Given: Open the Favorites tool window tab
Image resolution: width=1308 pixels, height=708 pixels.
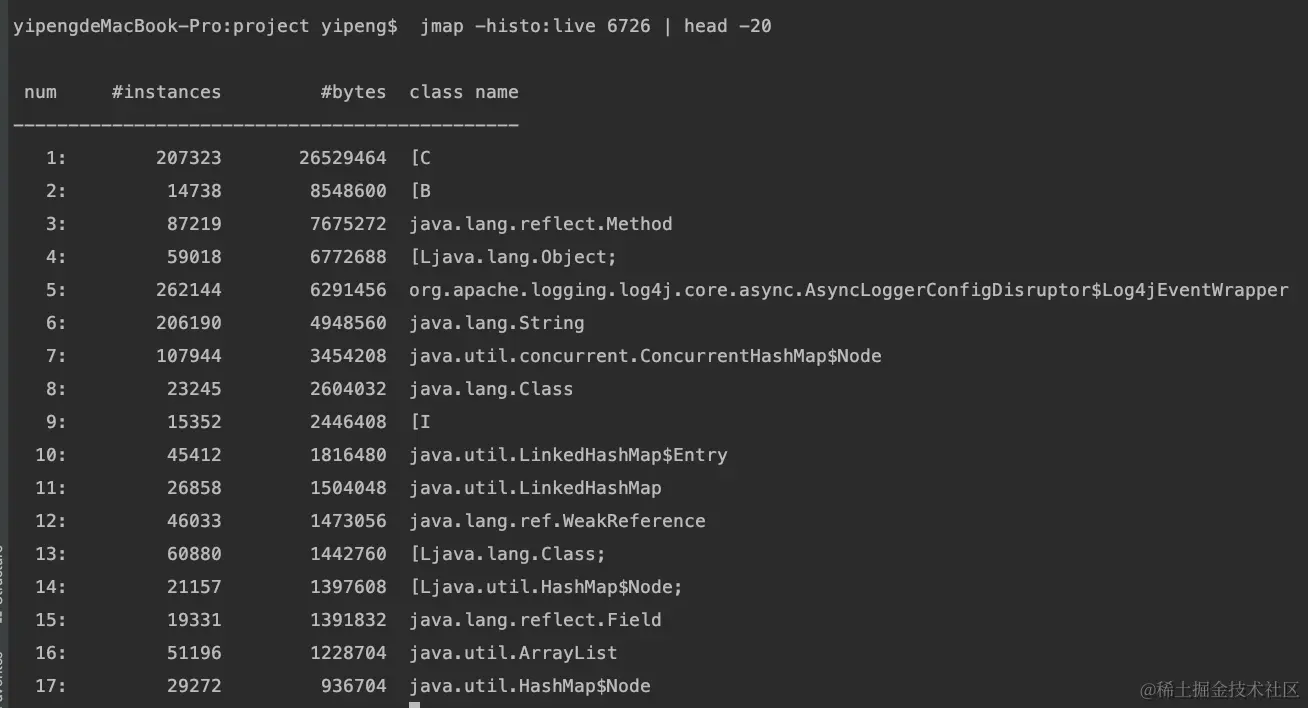Looking at the screenshot, I should click(x=3, y=680).
